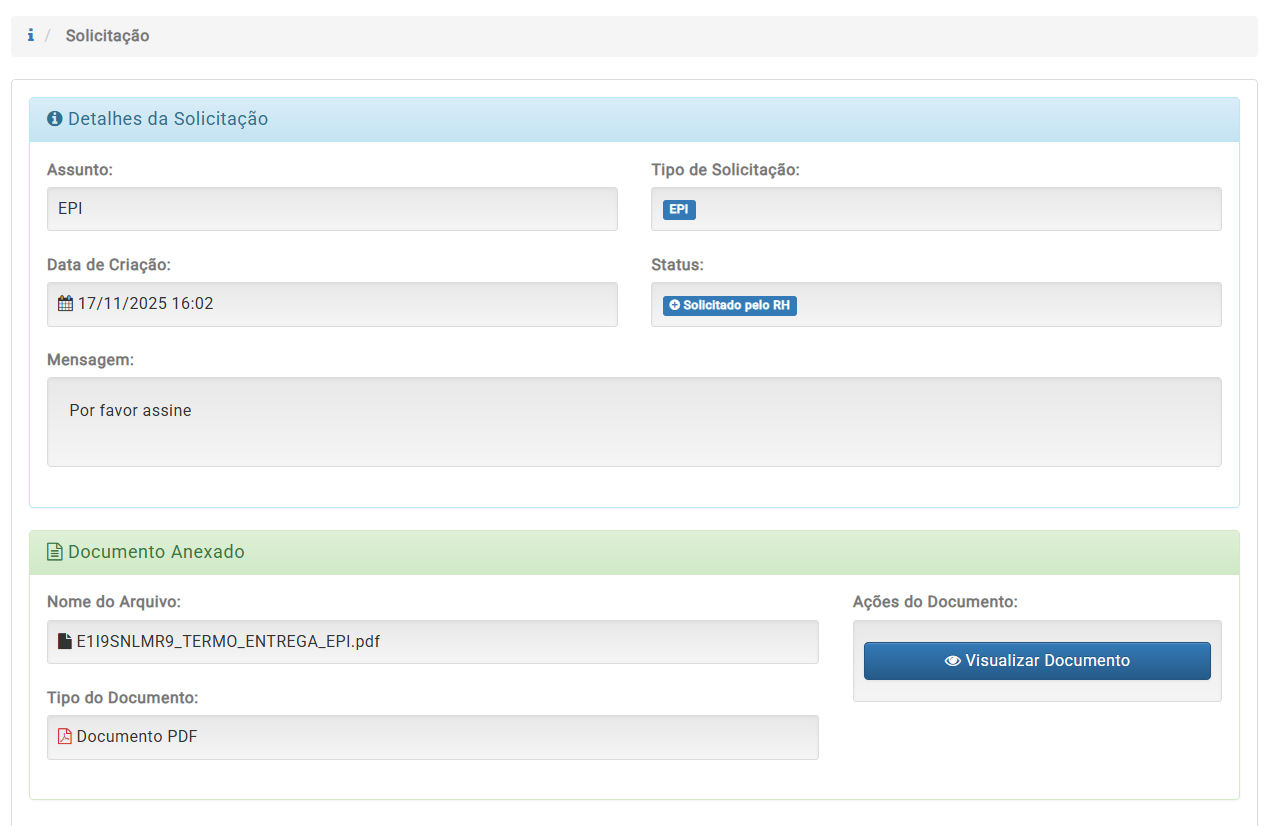Viewport: 1271px width, 826px height.
Task: Click the eye icon on Visualizar Documento
Action: coord(952,661)
